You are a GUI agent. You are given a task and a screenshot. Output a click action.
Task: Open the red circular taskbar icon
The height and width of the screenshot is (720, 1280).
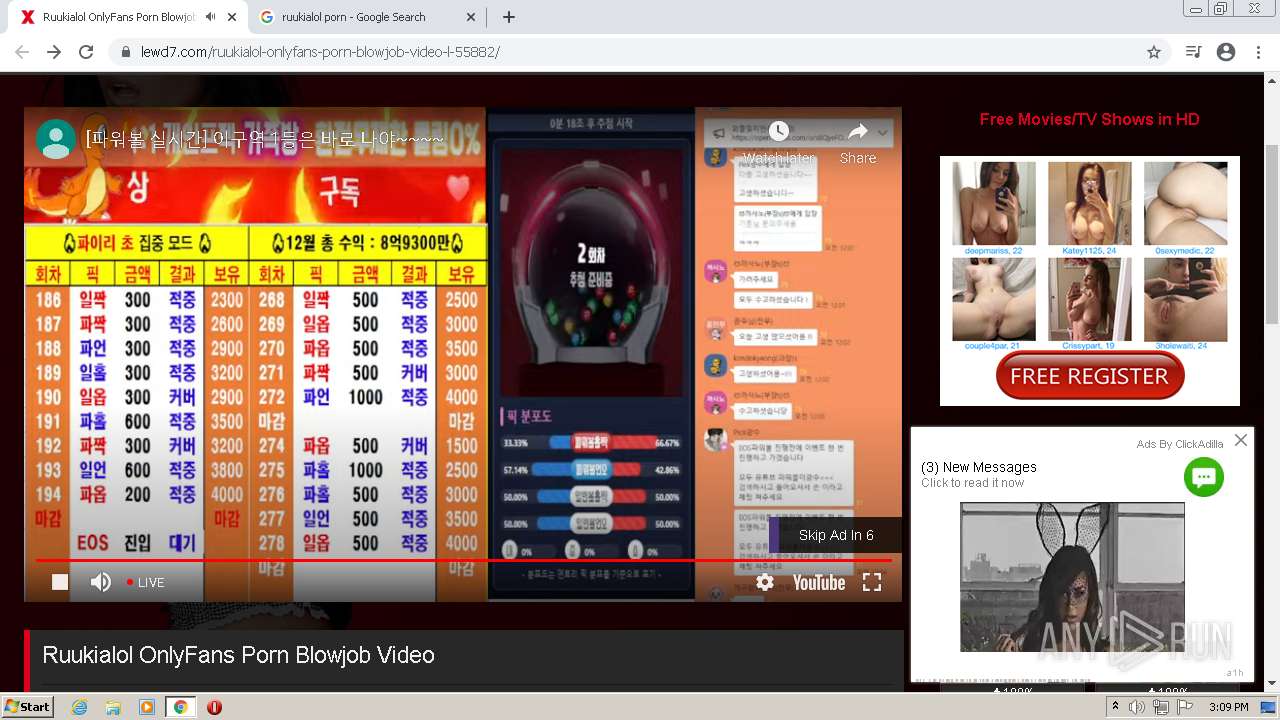[x=214, y=707]
